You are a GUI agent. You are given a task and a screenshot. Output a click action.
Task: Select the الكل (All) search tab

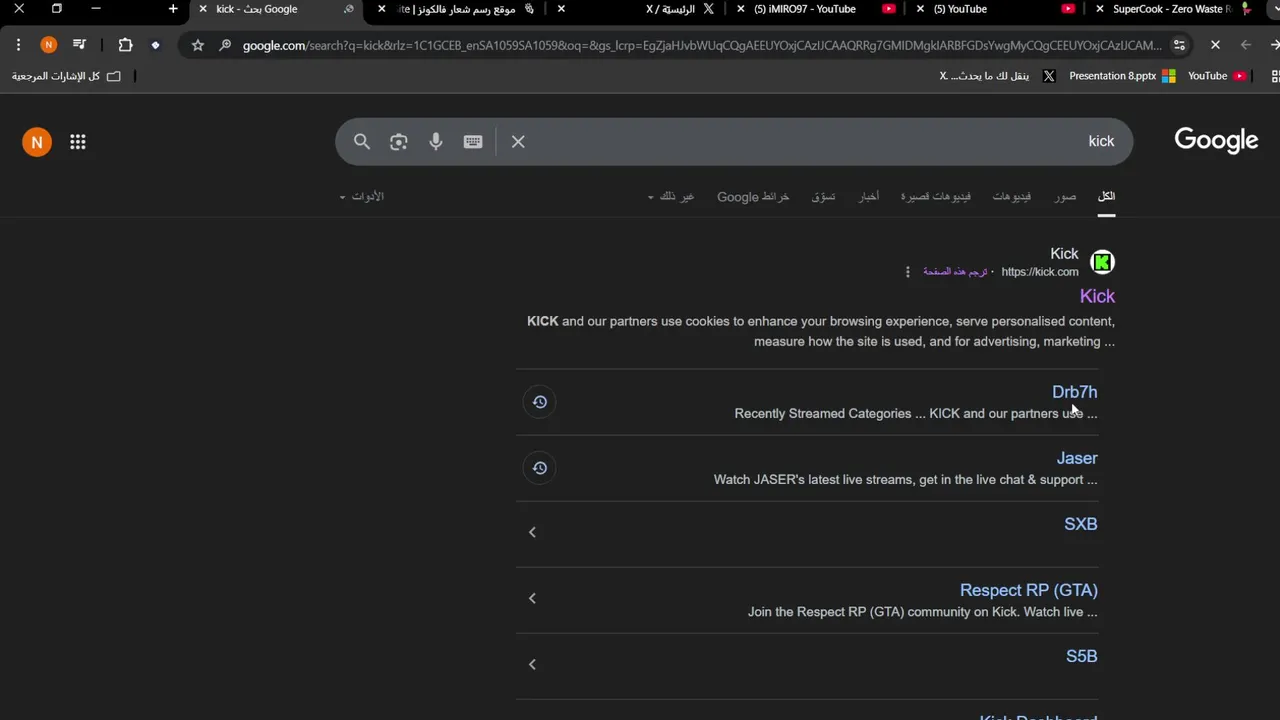(x=1106, y=197)
